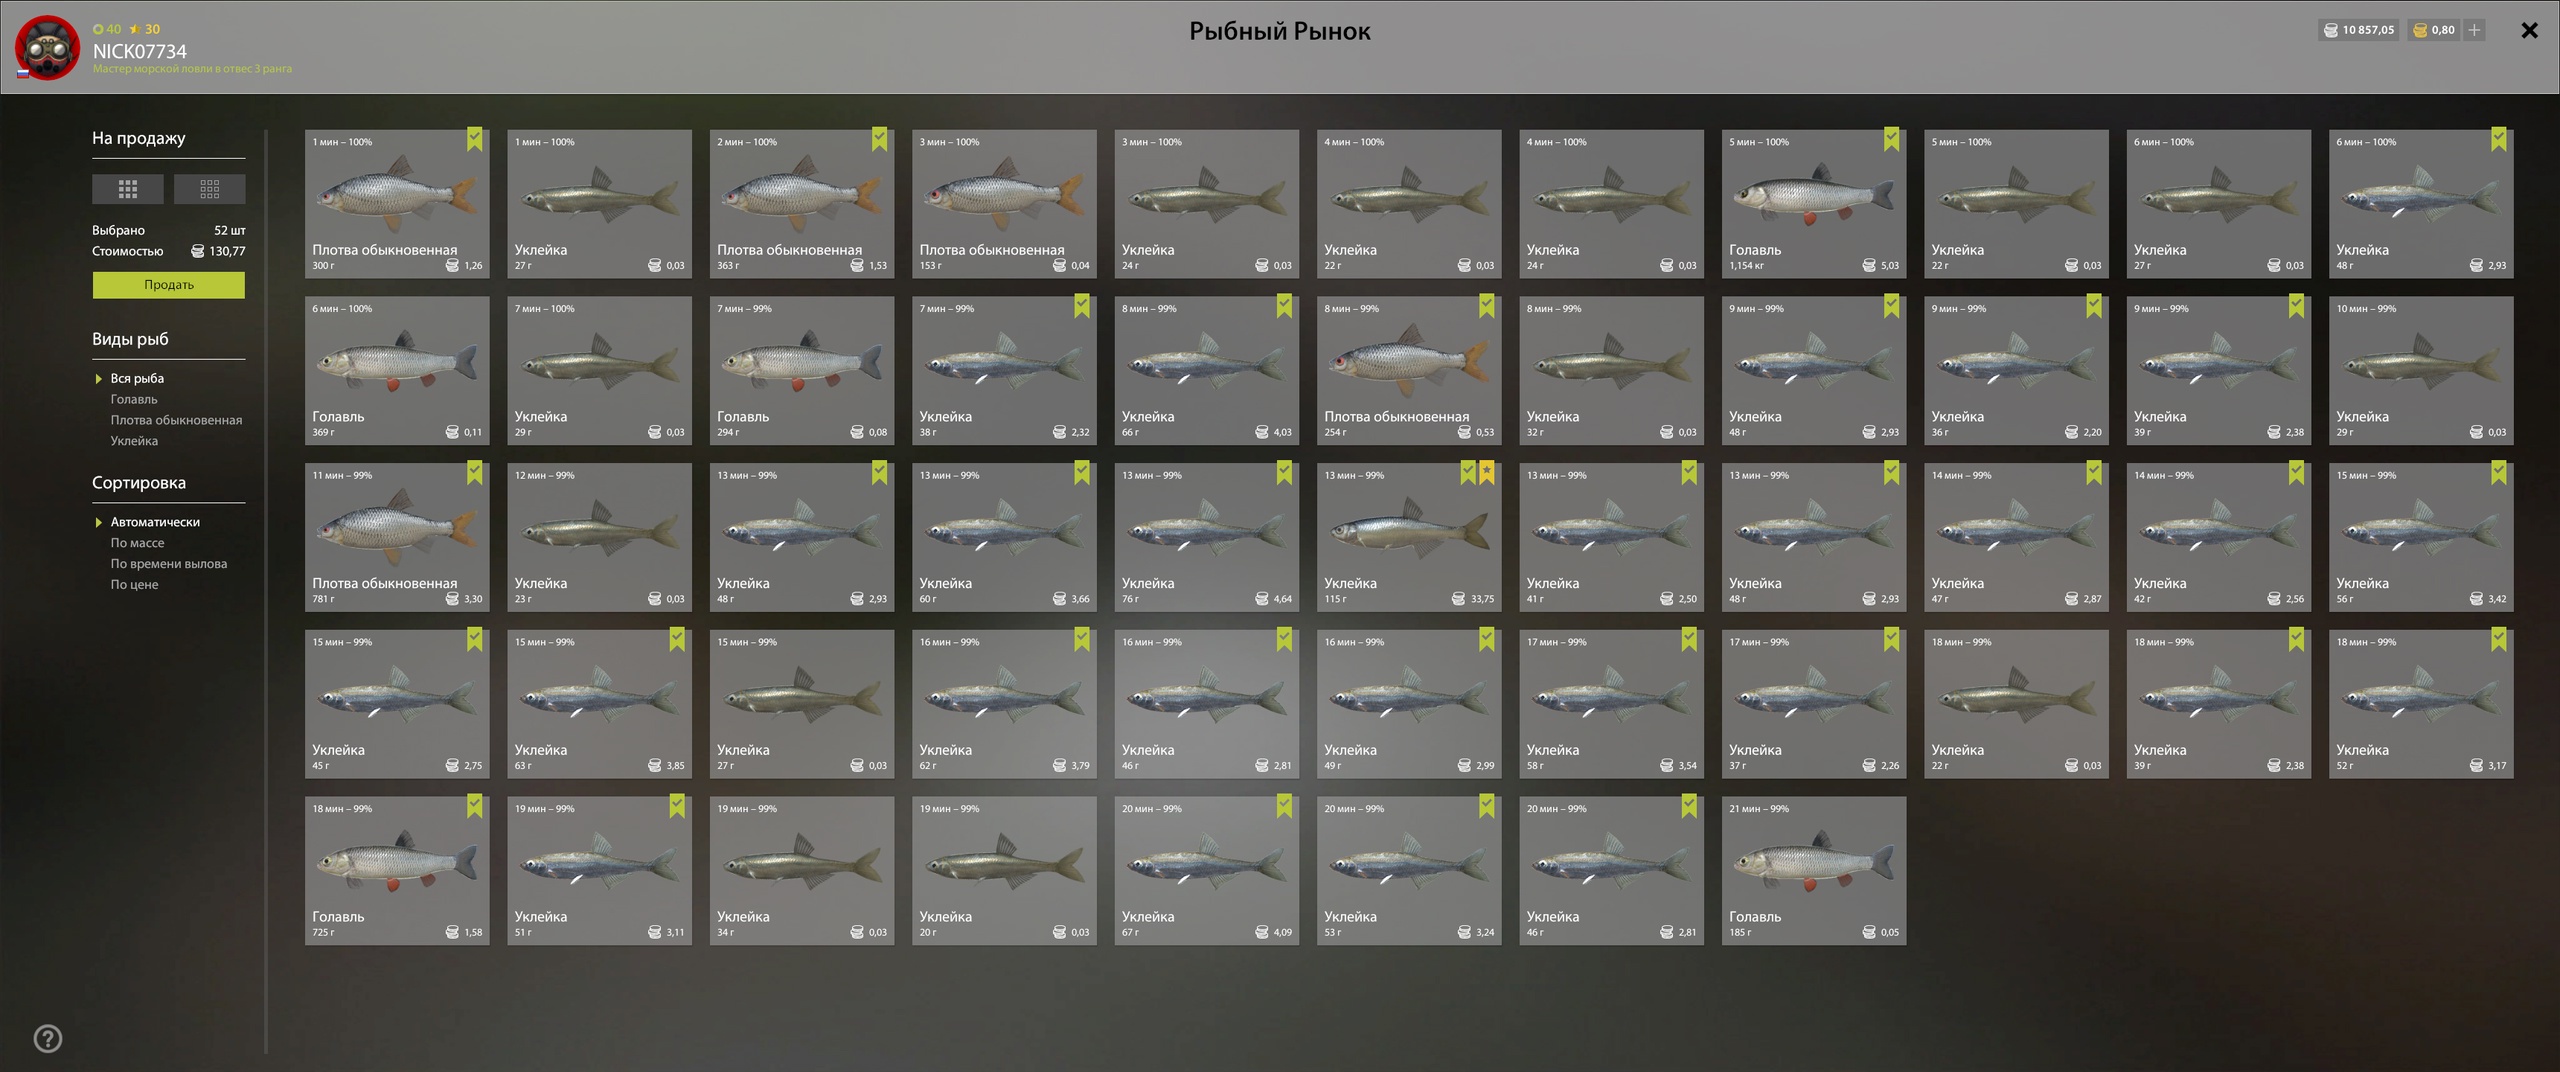
Task: Filter fish list by Голавль
Action: click(134, 399)
